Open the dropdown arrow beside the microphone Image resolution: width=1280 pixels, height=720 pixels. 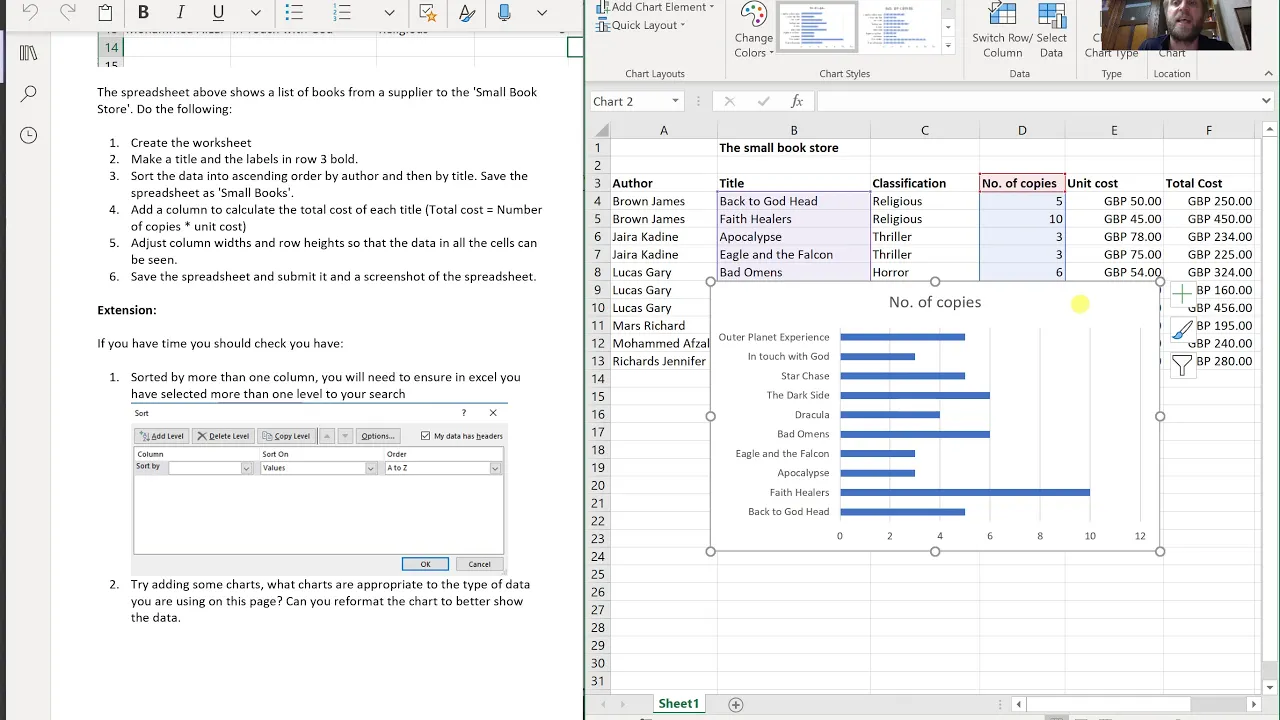[x=542, y=13]
